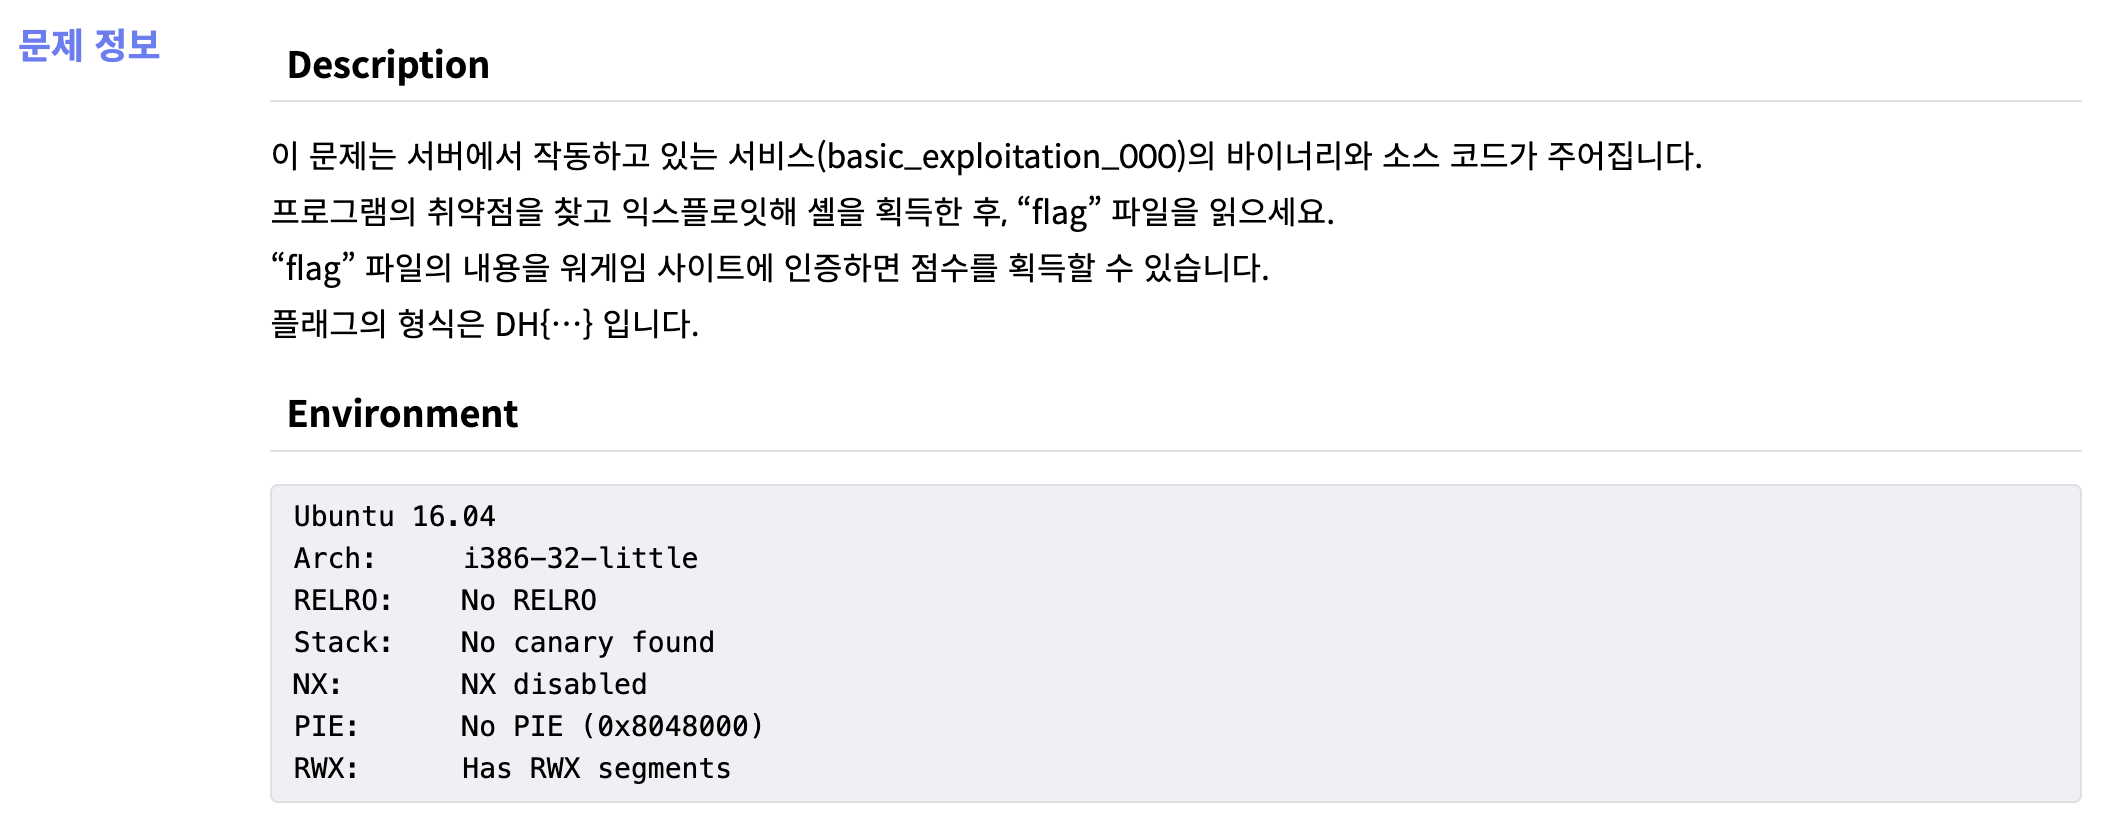Viewport: 2106px width, 832px height.
Task: Click the PIE label in code block
Action: (326, 726)
